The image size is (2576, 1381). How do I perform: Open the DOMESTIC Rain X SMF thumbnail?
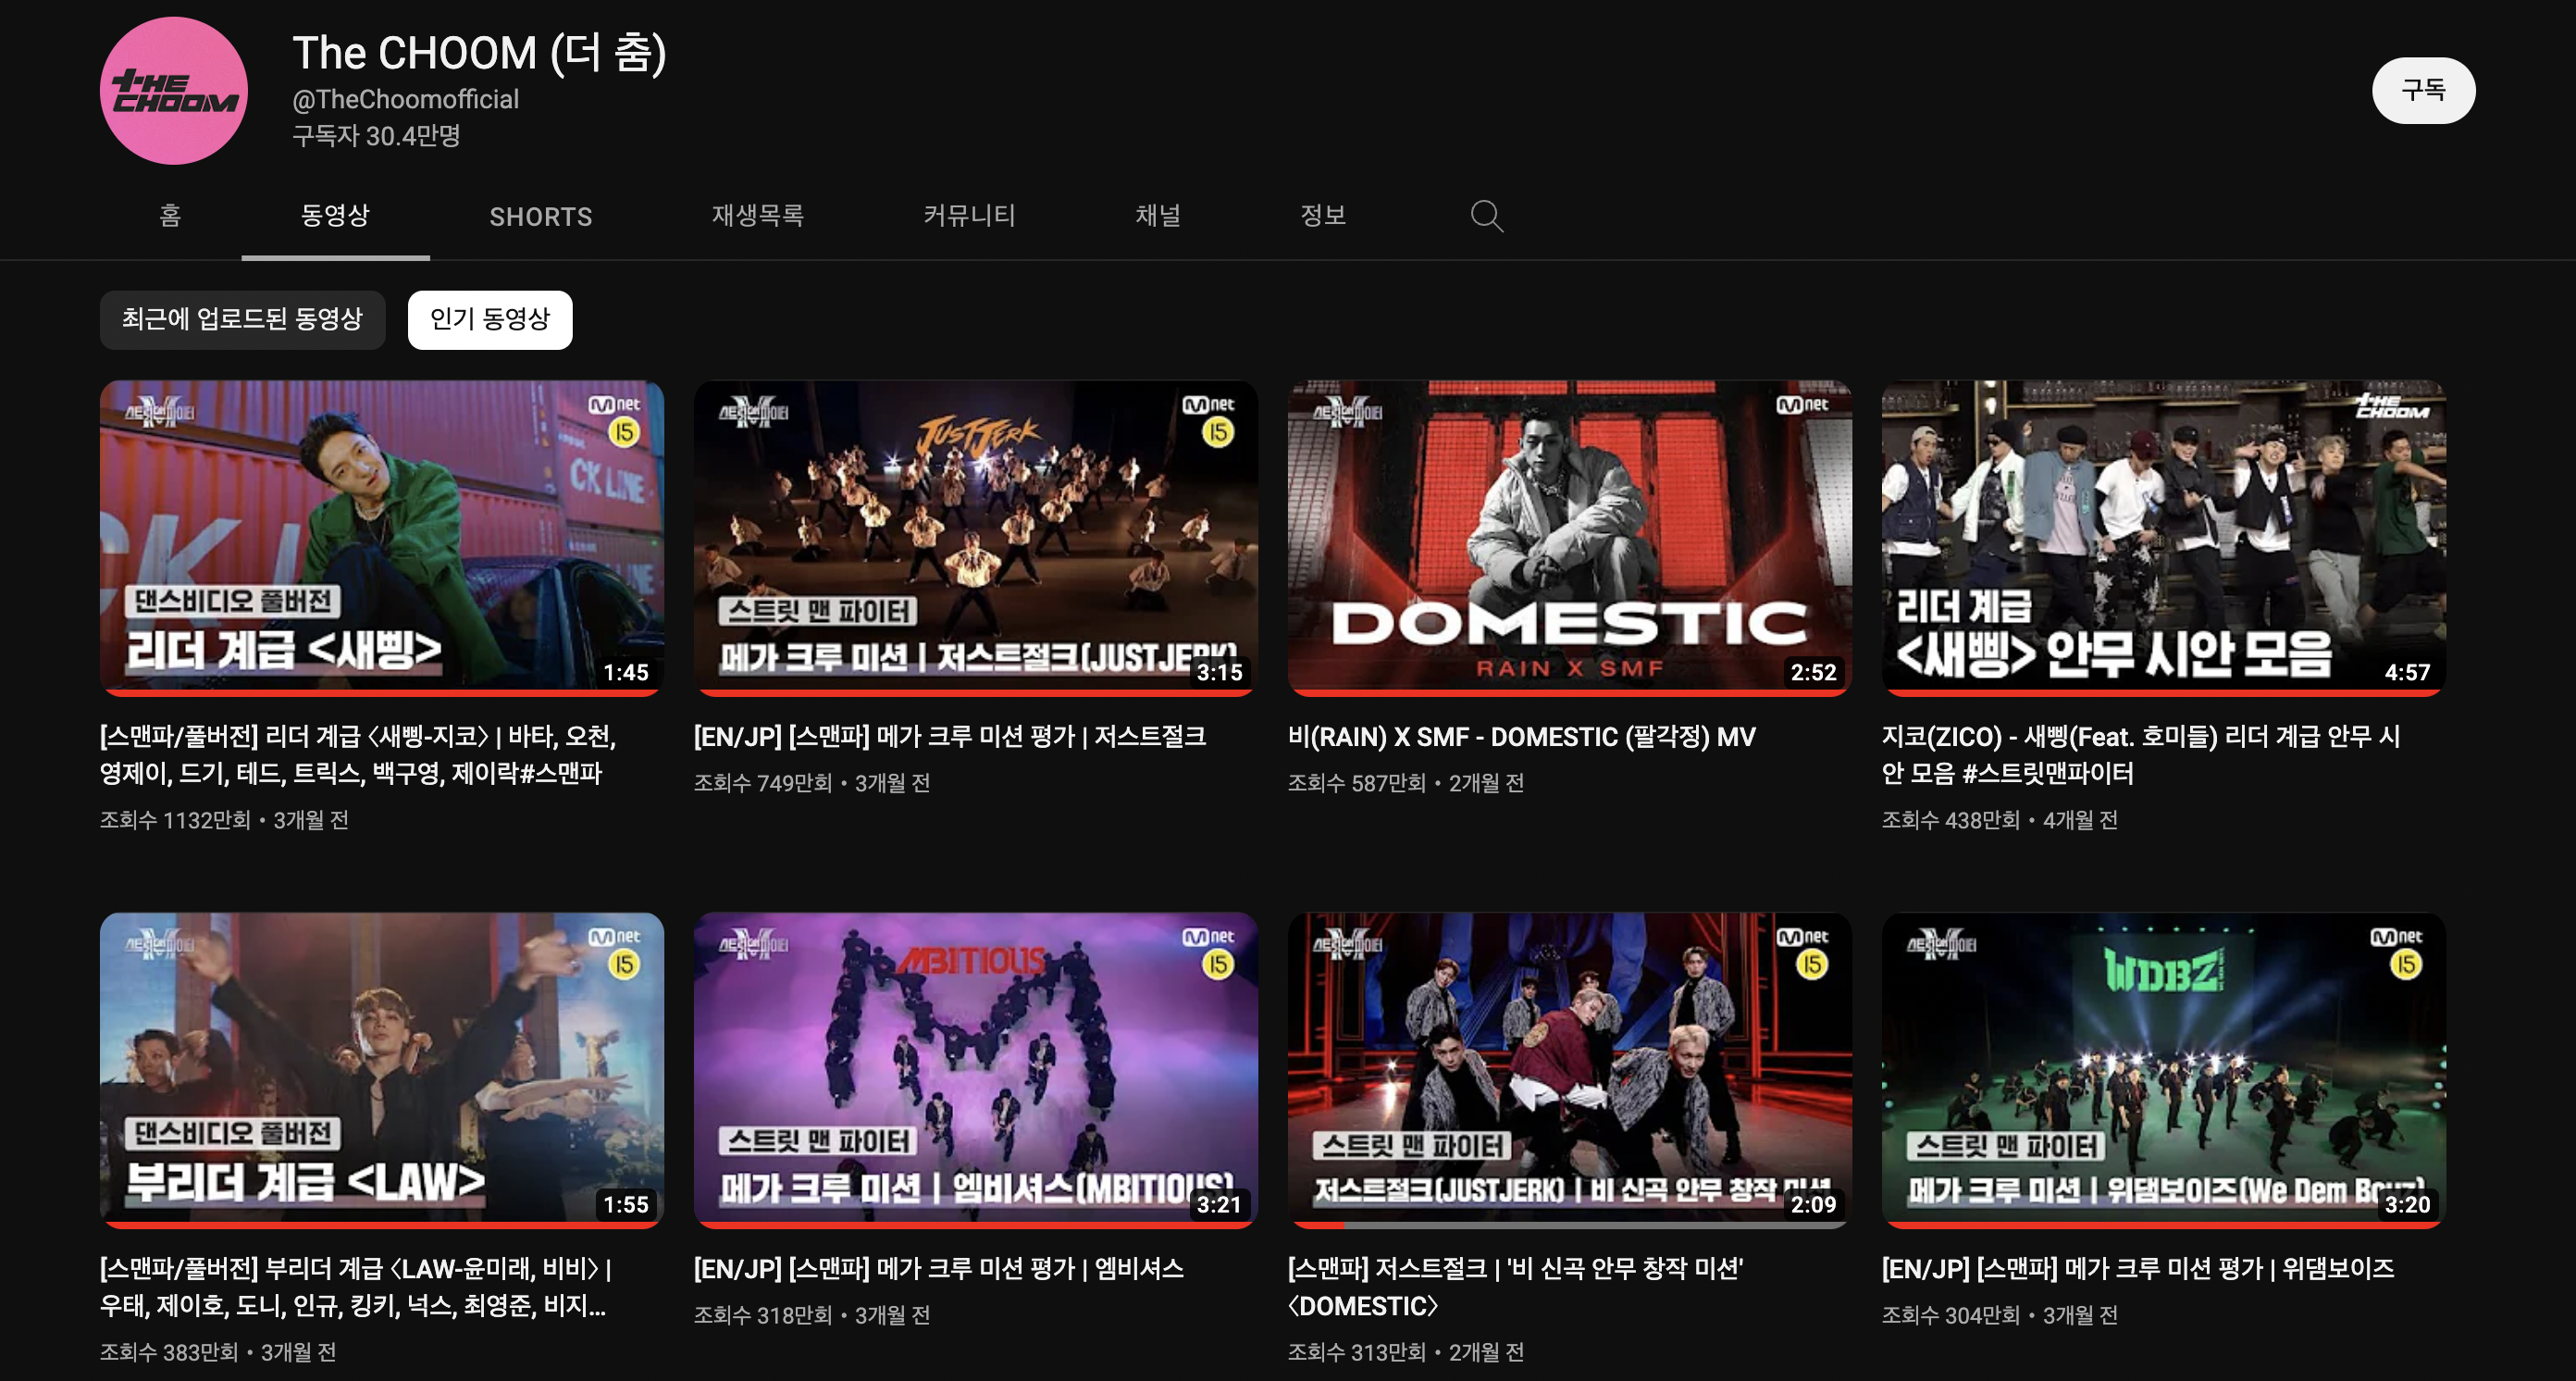pyautogui.click(x=1568, y=535)
